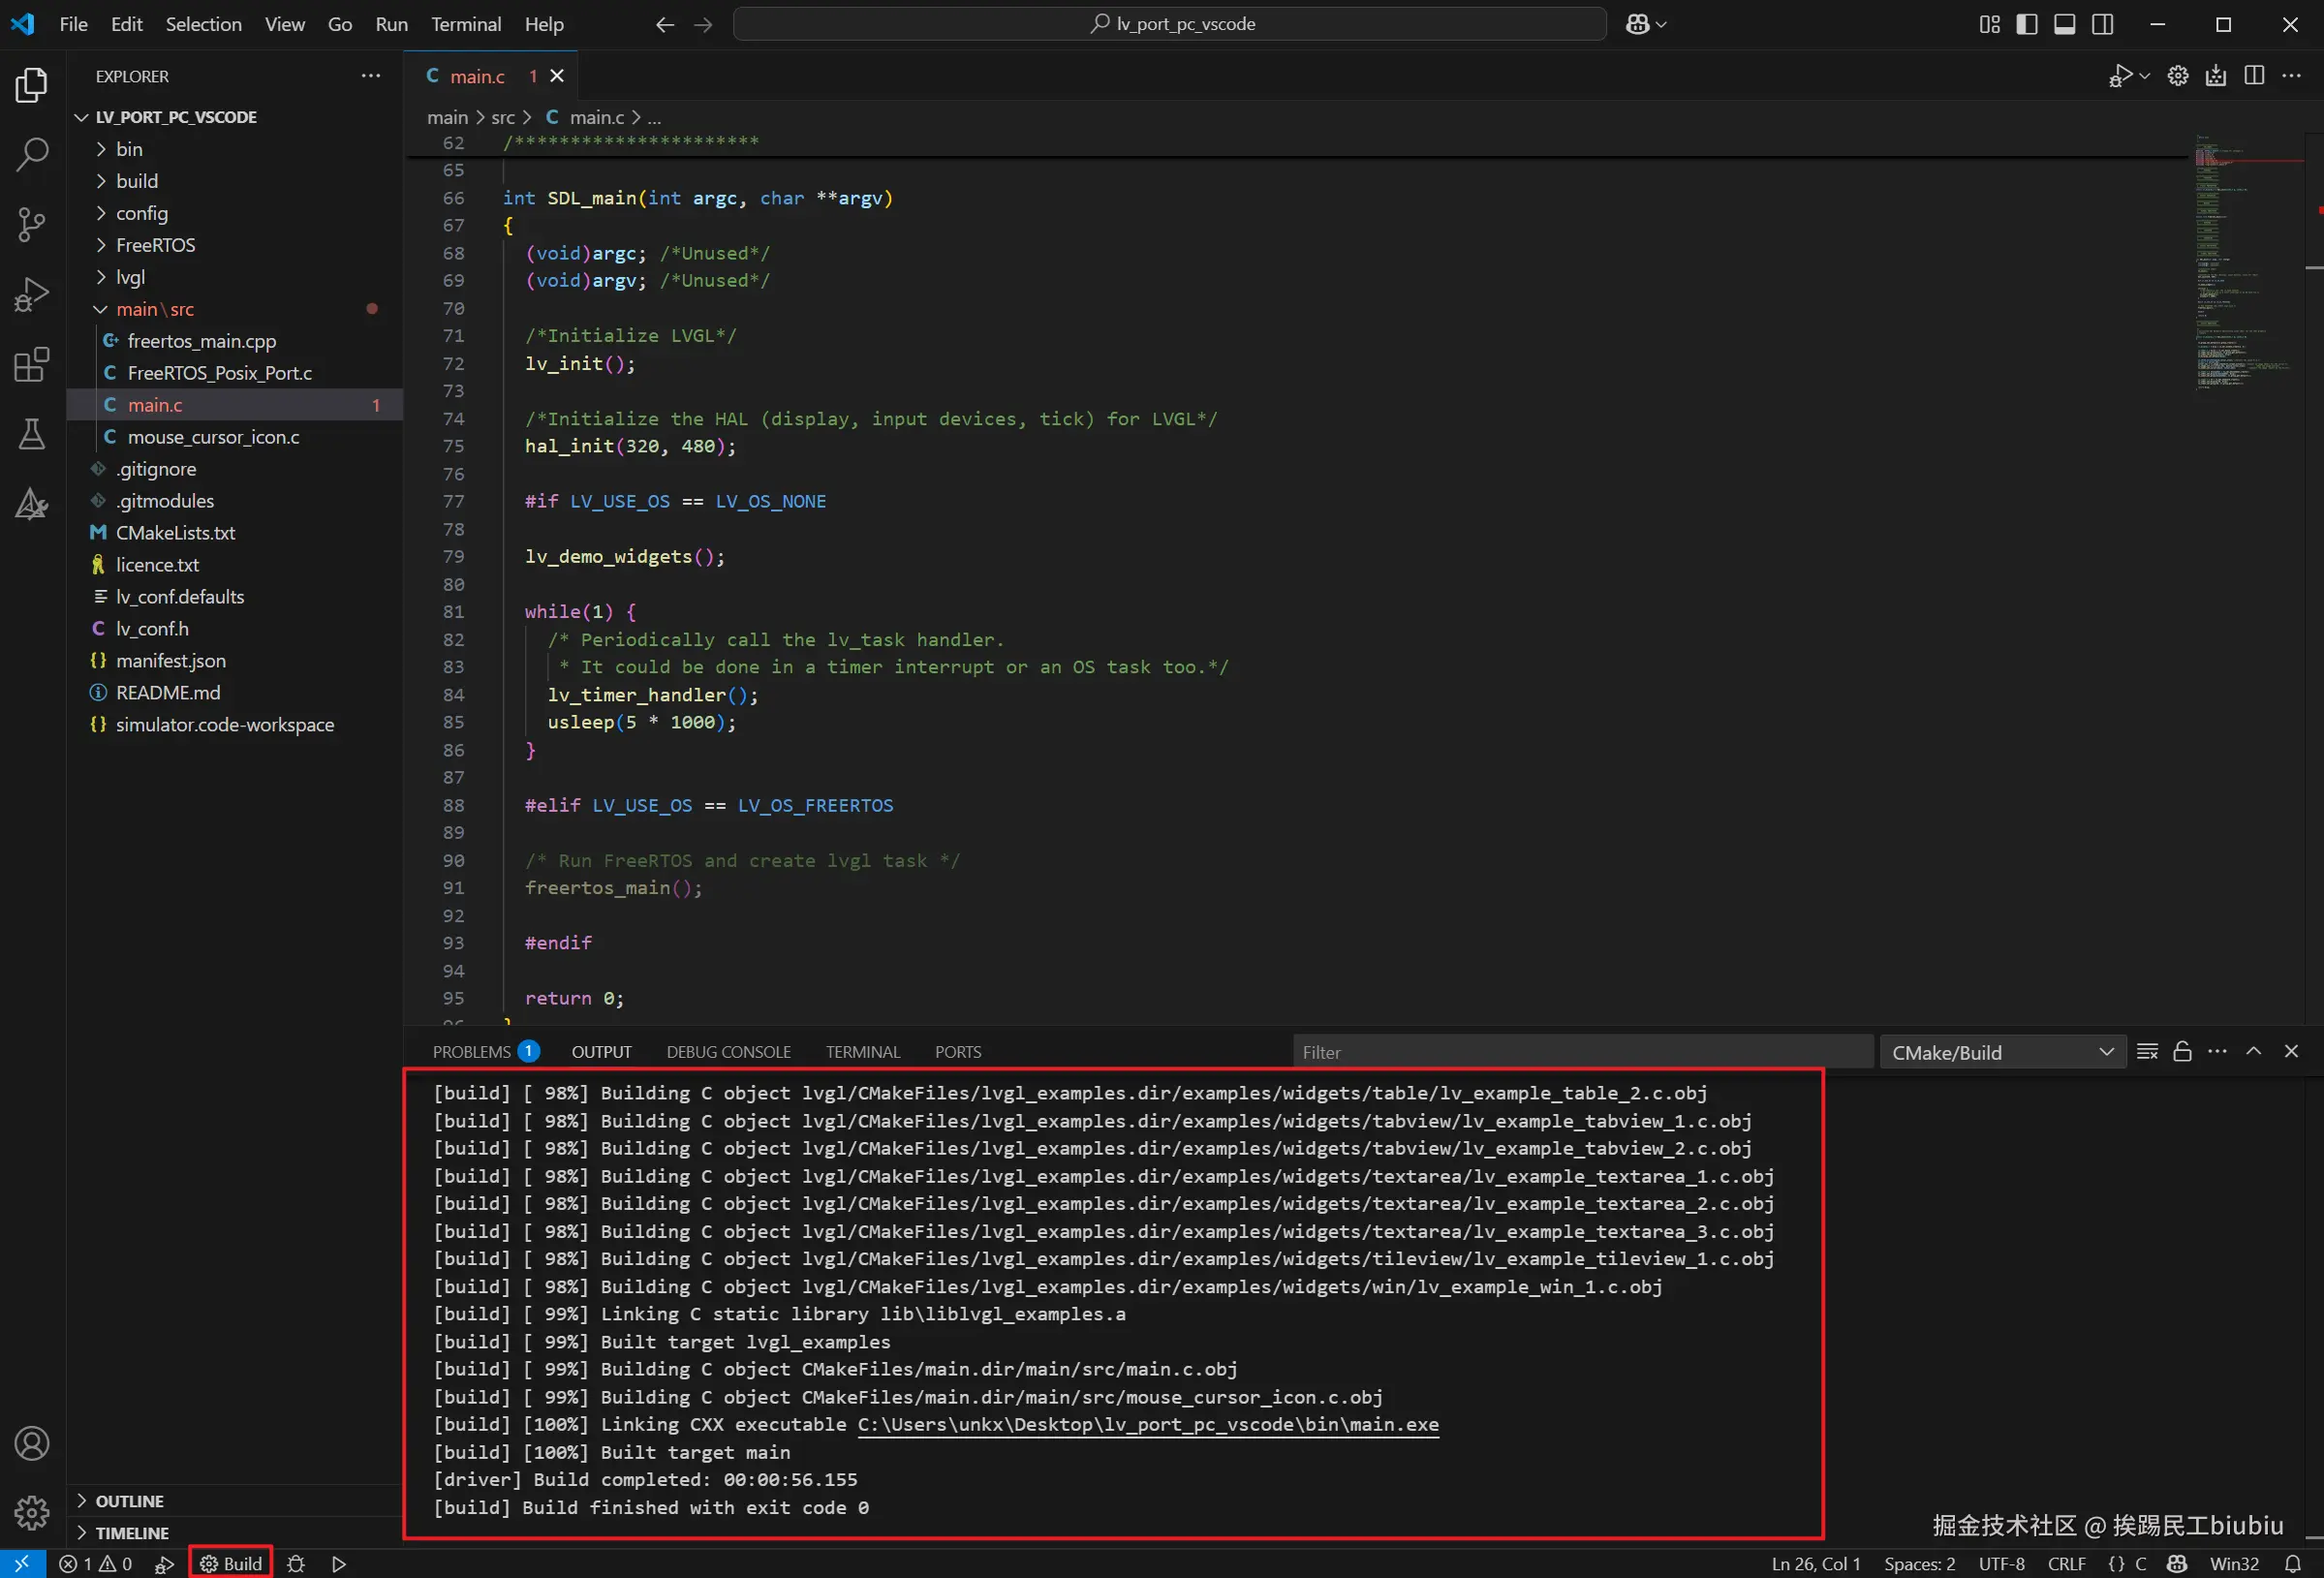Viewport: 2324px width, 1578px height.
Task: Open the Source Control view
Action: (32, 224)
